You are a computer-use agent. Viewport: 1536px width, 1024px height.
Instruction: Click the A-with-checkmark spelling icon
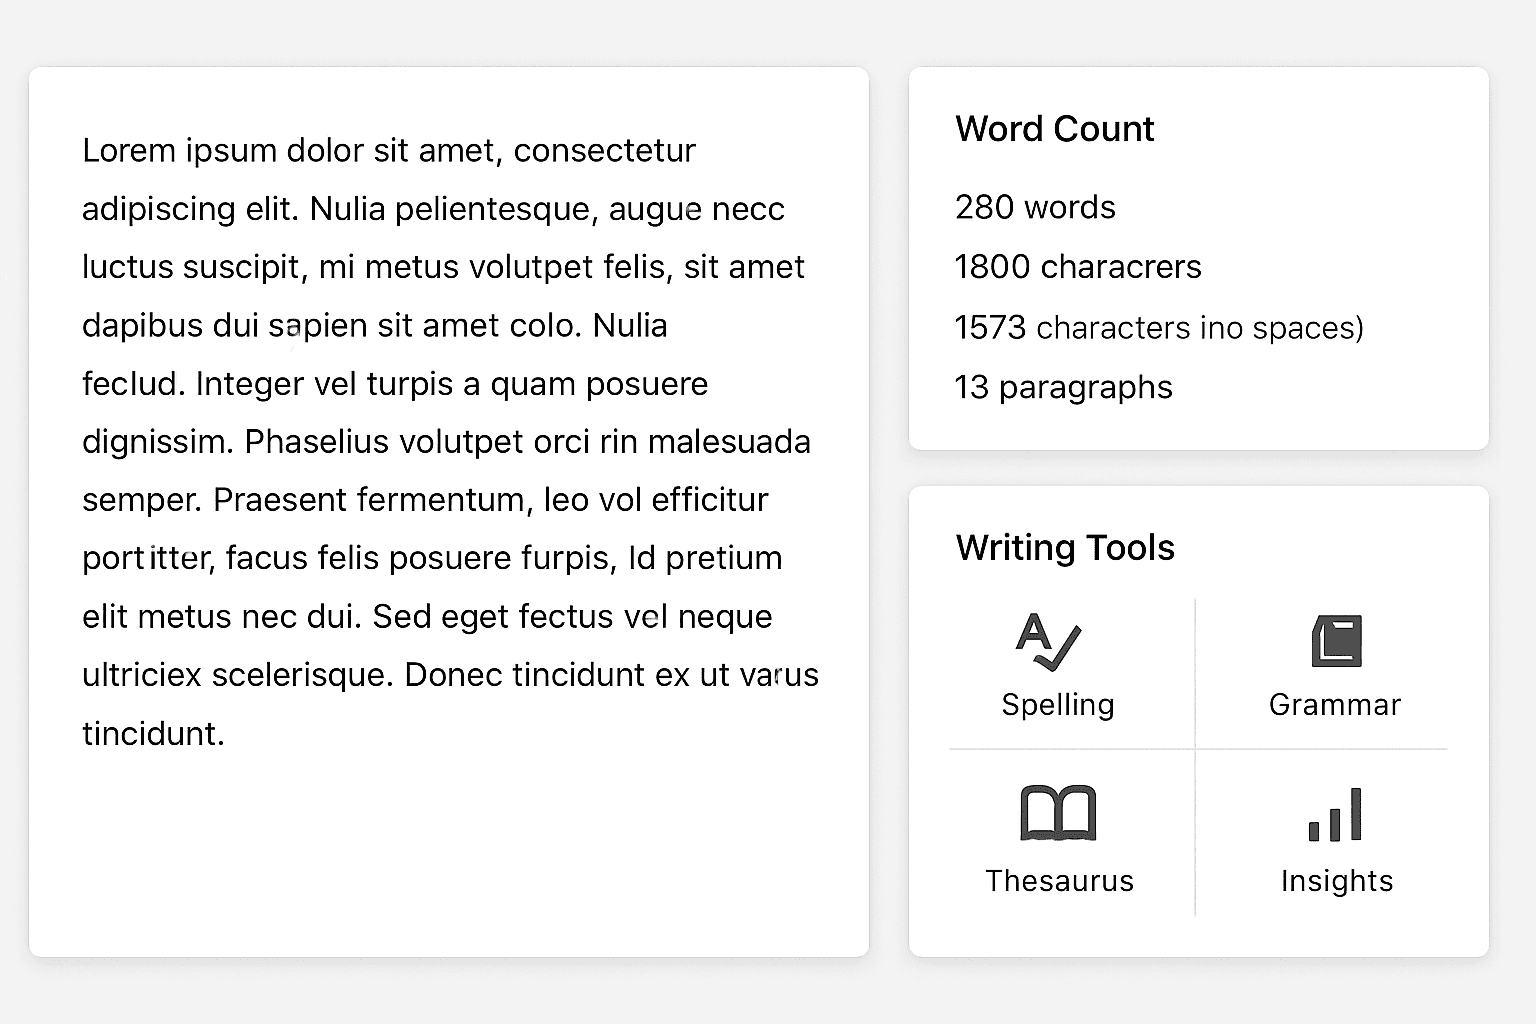pos(1047,642)
